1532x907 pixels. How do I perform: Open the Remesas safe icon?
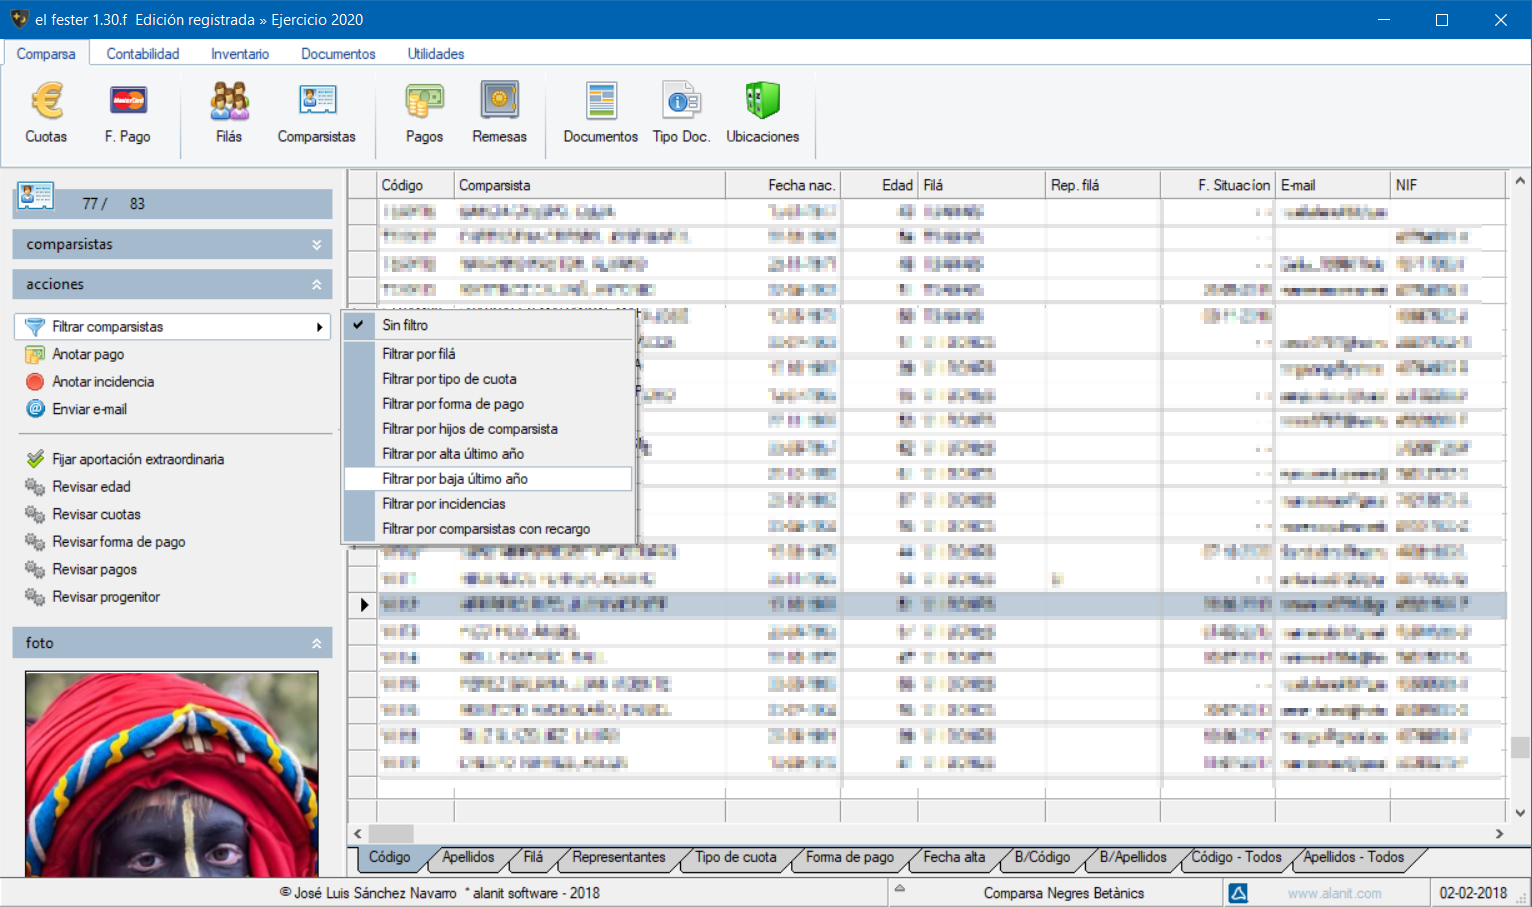tap(499, 101)
